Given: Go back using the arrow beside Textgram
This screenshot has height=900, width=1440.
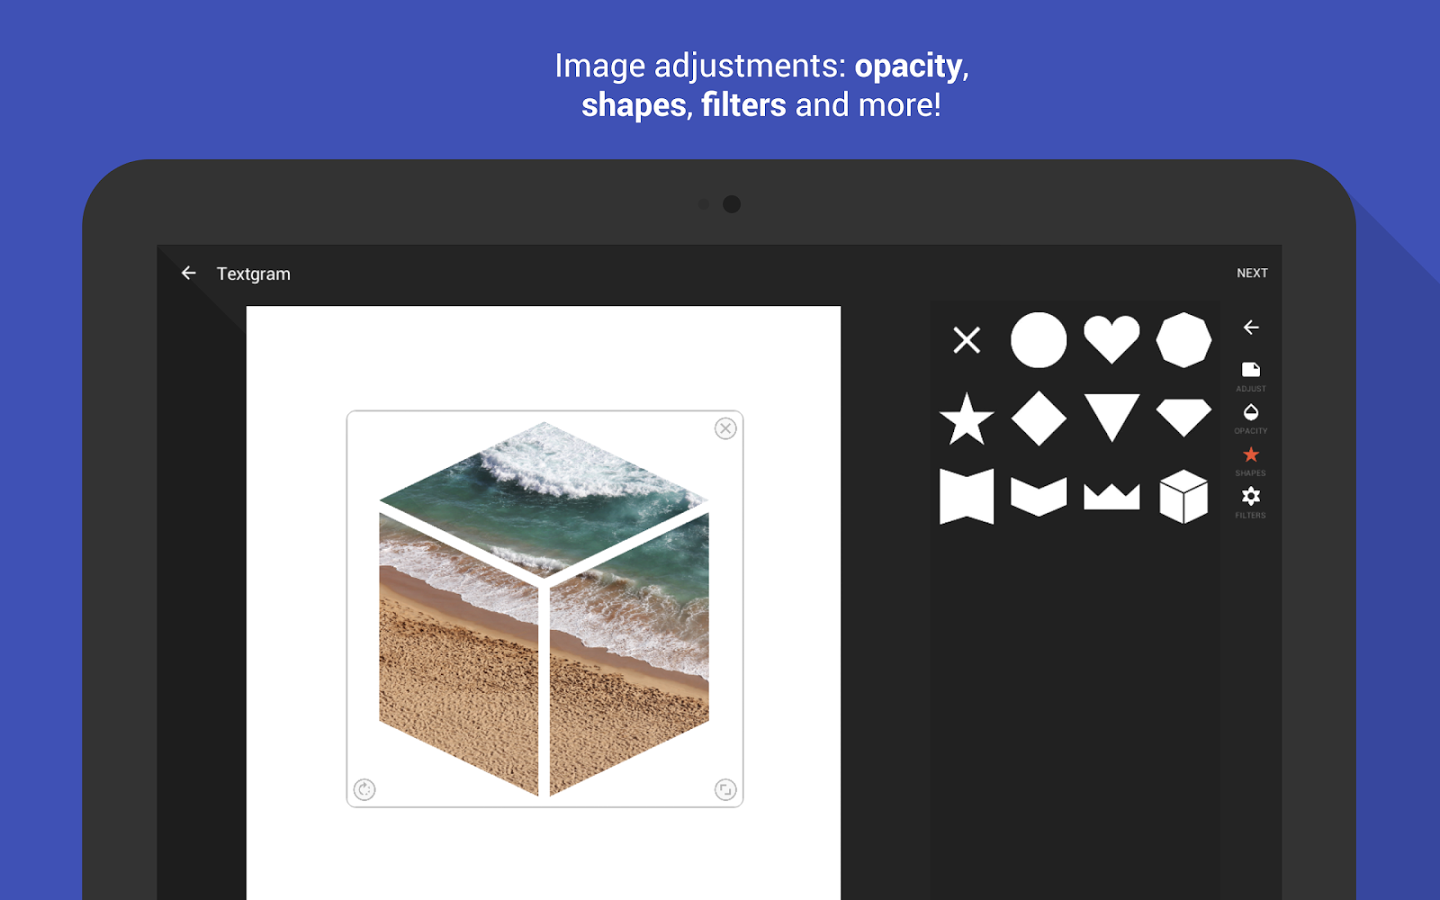Looking at the screenshot, I should tap(188, 273).
